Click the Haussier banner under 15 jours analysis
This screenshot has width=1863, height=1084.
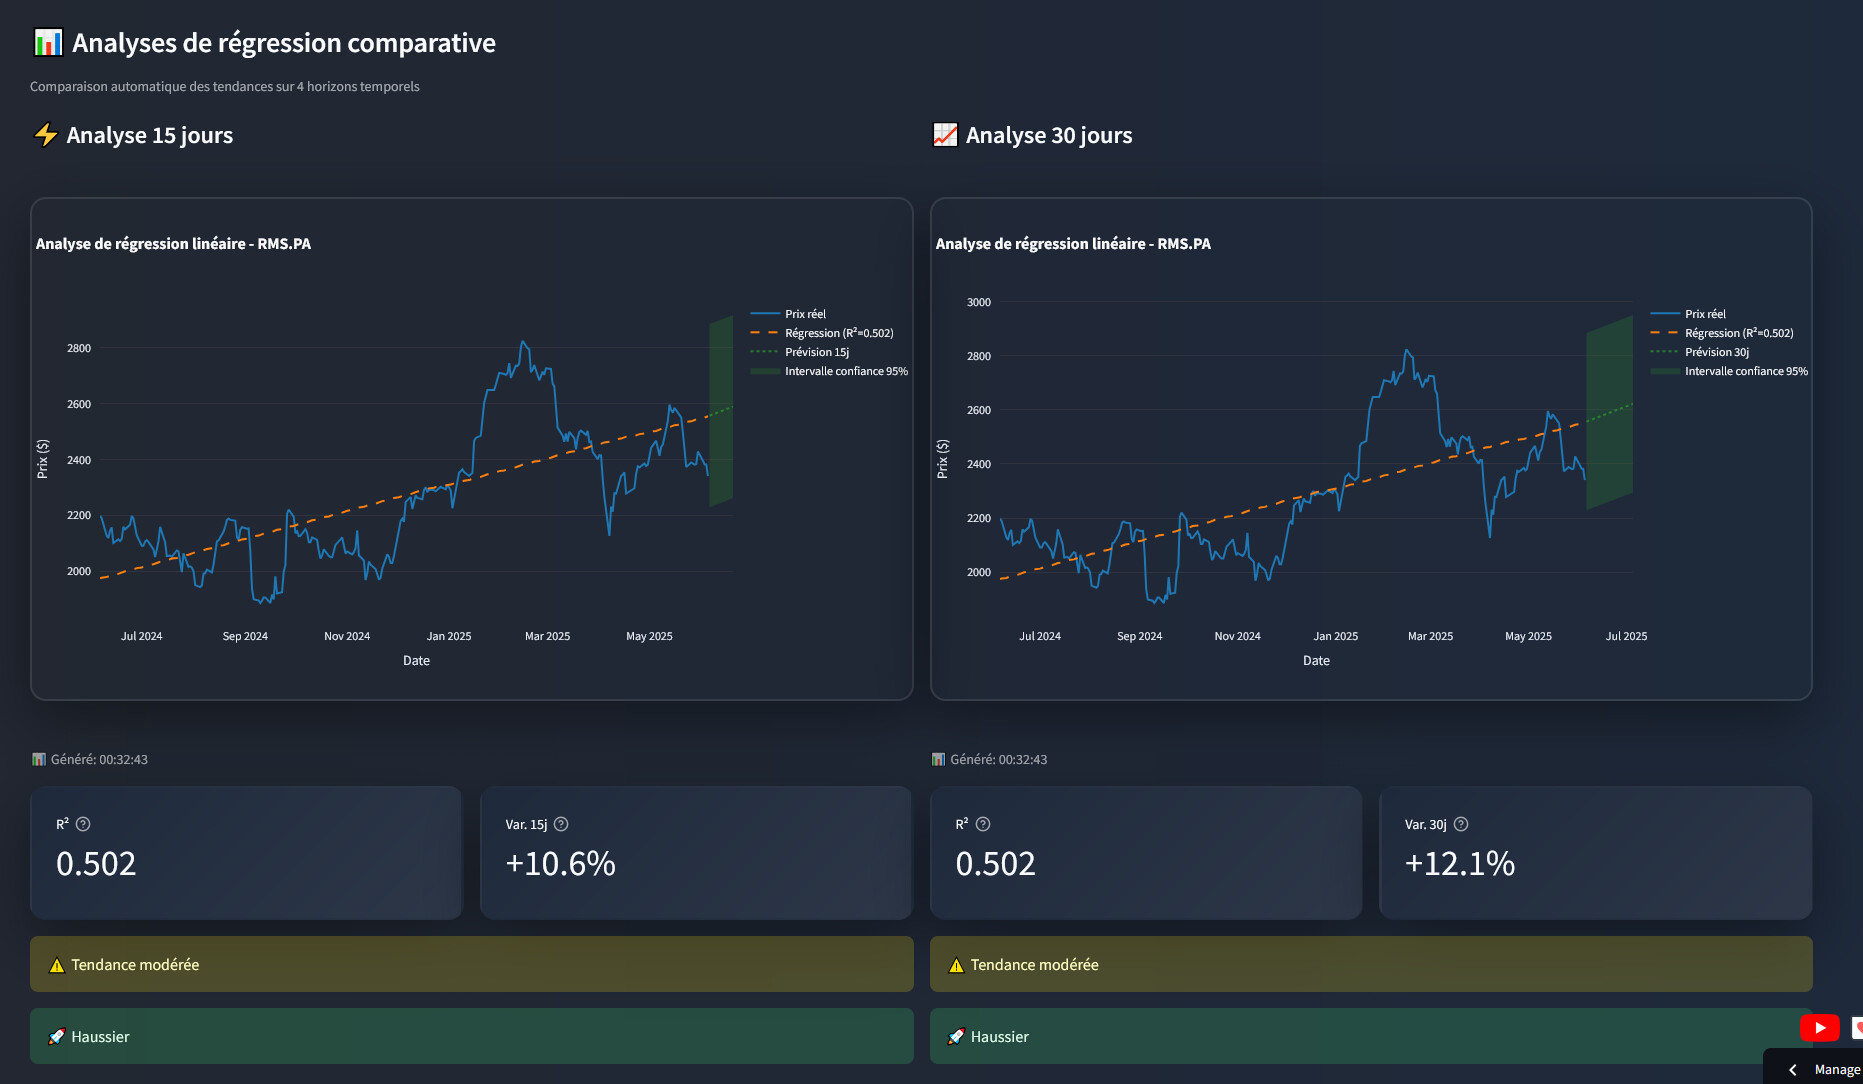click(471, 1036)
